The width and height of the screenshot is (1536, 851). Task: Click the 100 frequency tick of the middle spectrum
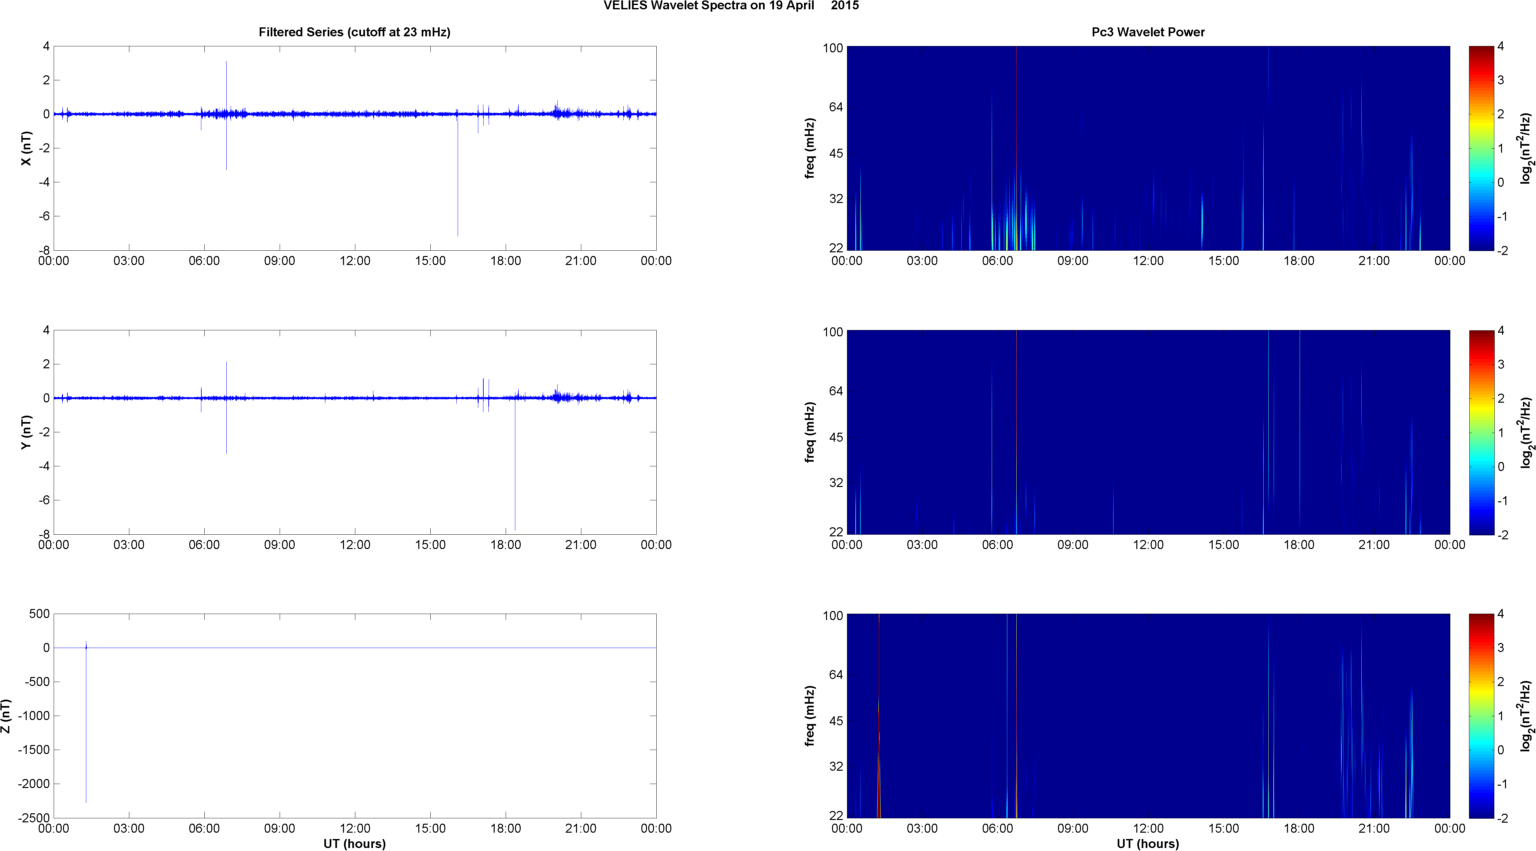tap(833, 332)
